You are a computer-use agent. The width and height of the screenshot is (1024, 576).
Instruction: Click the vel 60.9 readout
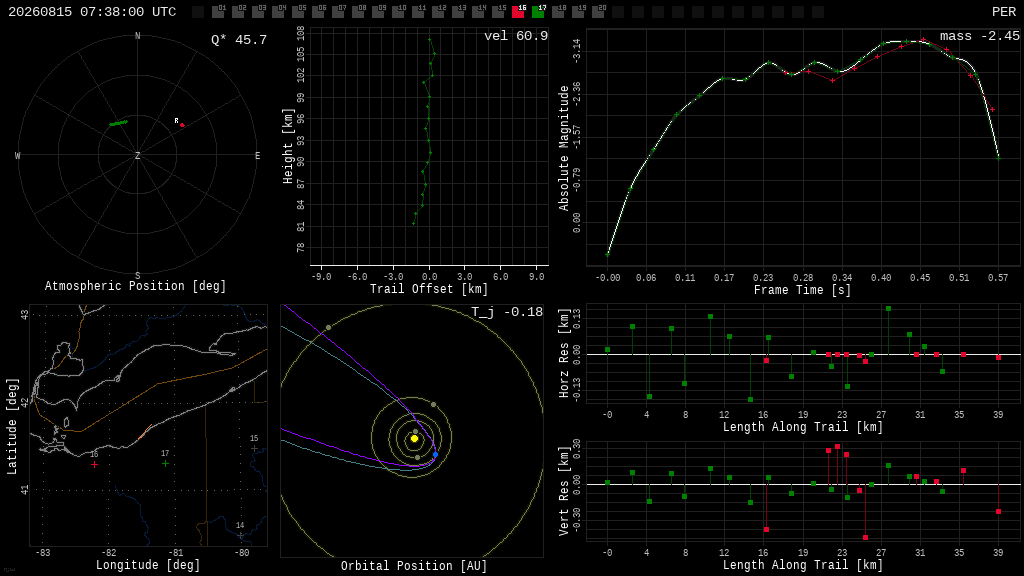click(516, 36)
